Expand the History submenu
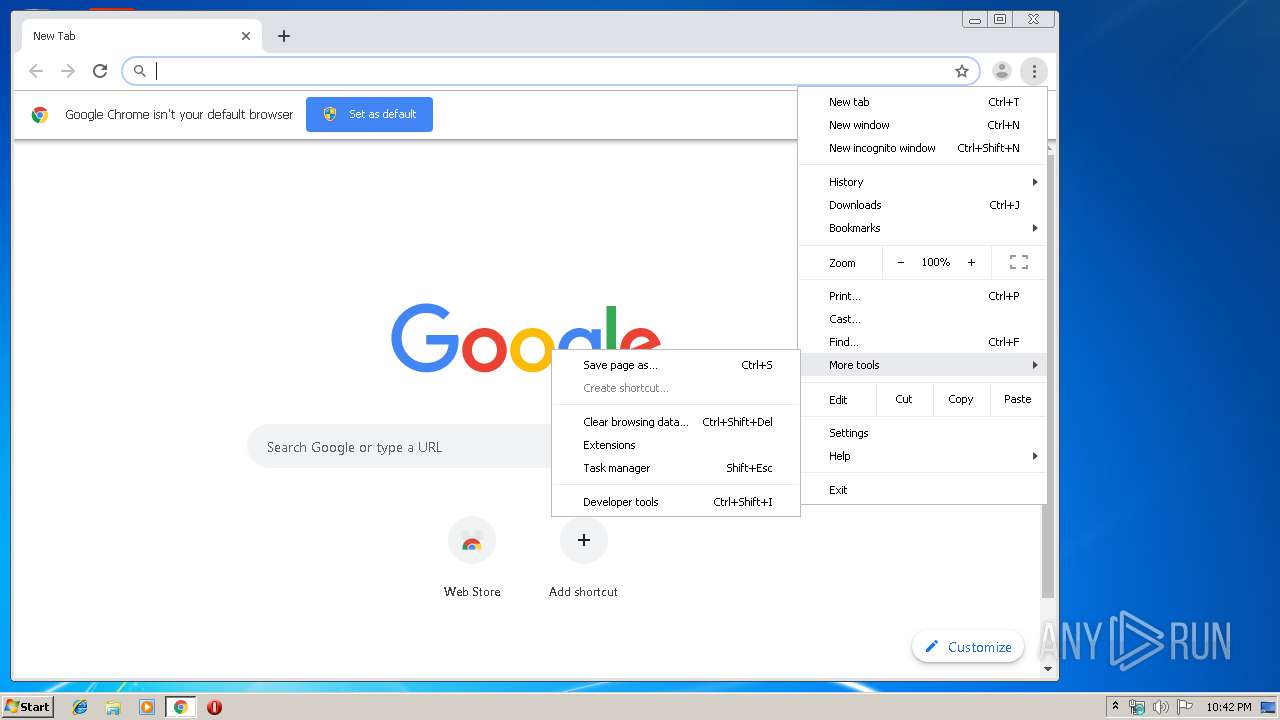The width and height of the screenshot is (1280, 720). [923, 182]
